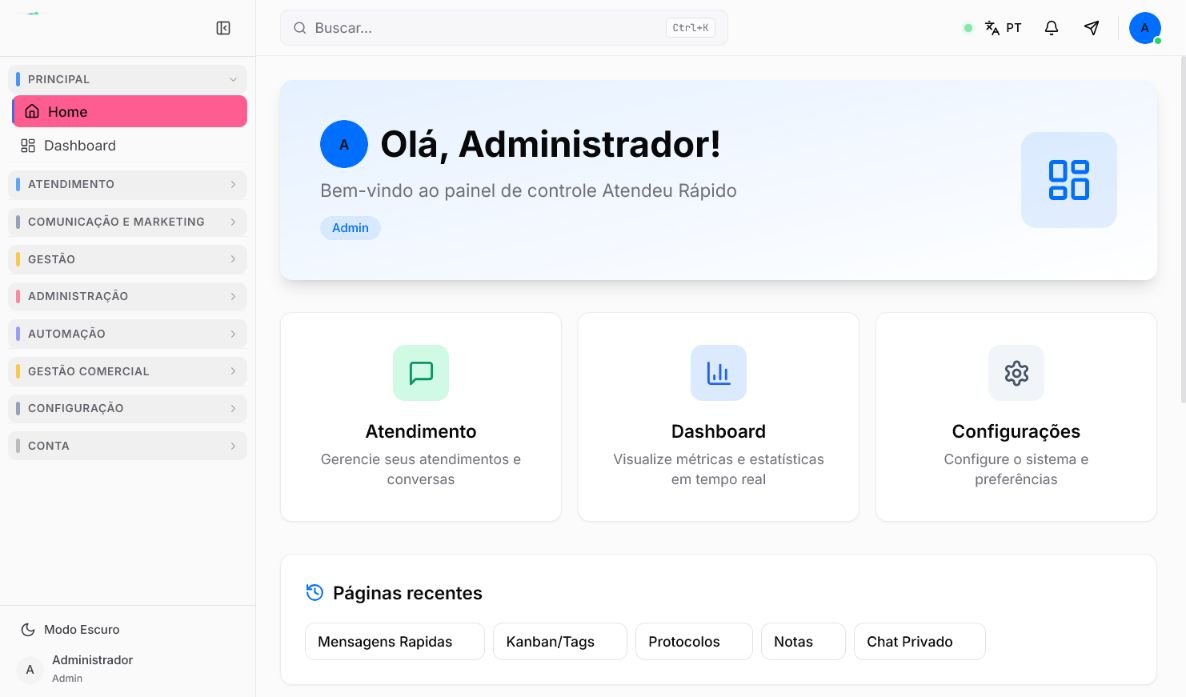Click the gear icon on the Configurações card
The image size is (1186, 697).
tap(1016, 373)
